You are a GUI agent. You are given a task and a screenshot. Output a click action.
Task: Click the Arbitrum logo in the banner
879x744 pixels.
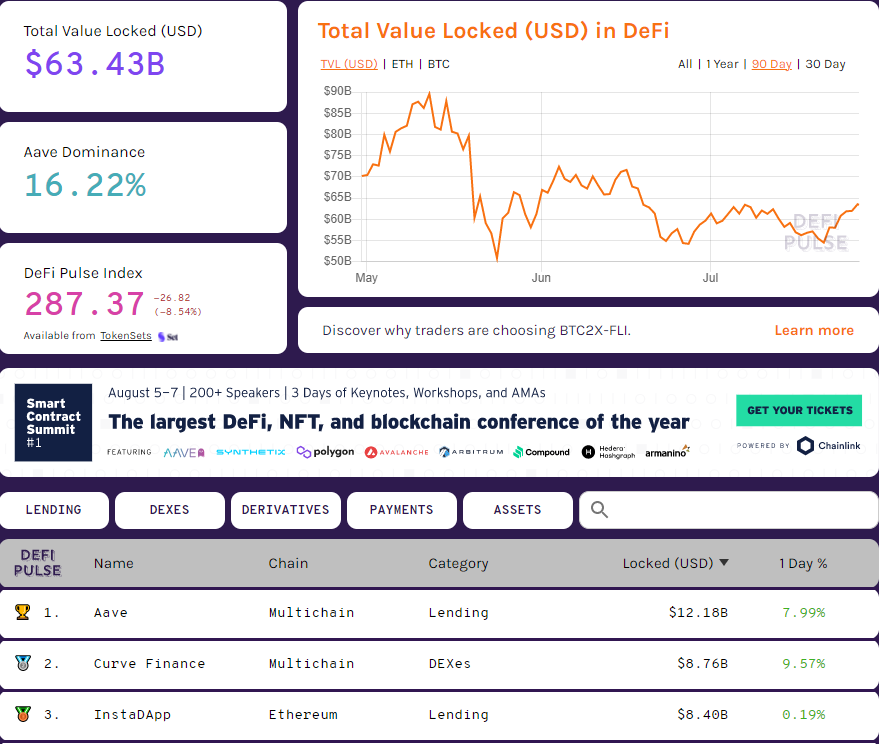click(471, 452)
